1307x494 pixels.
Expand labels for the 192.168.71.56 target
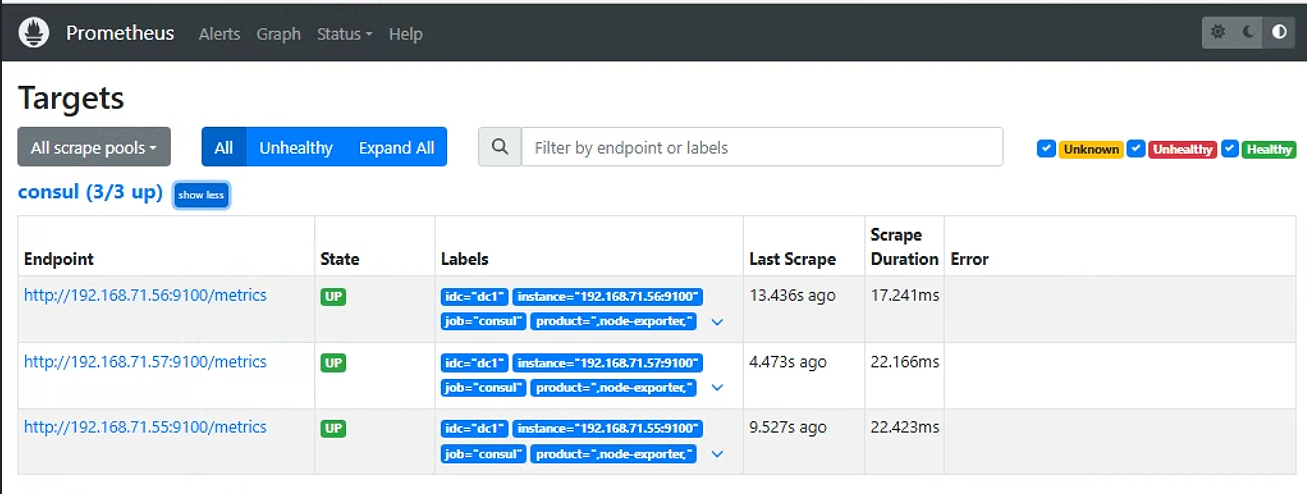click(x=717, y=322)
